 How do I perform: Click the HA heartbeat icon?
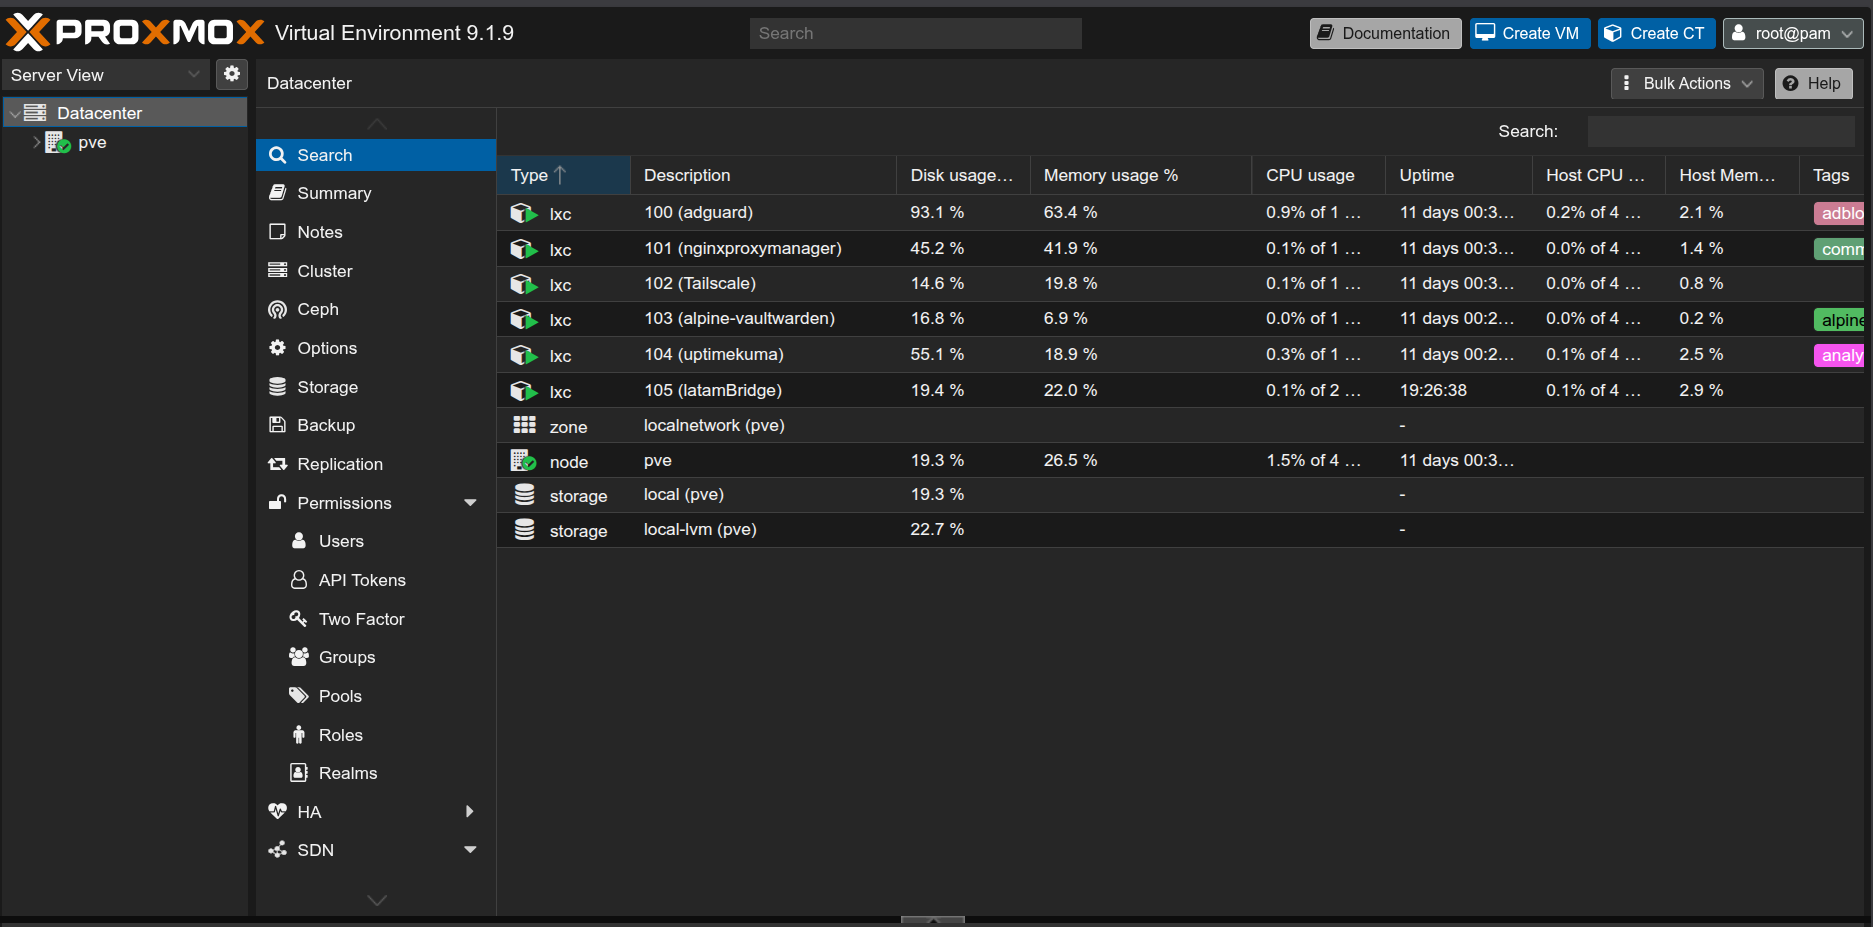tap(277, 811)
